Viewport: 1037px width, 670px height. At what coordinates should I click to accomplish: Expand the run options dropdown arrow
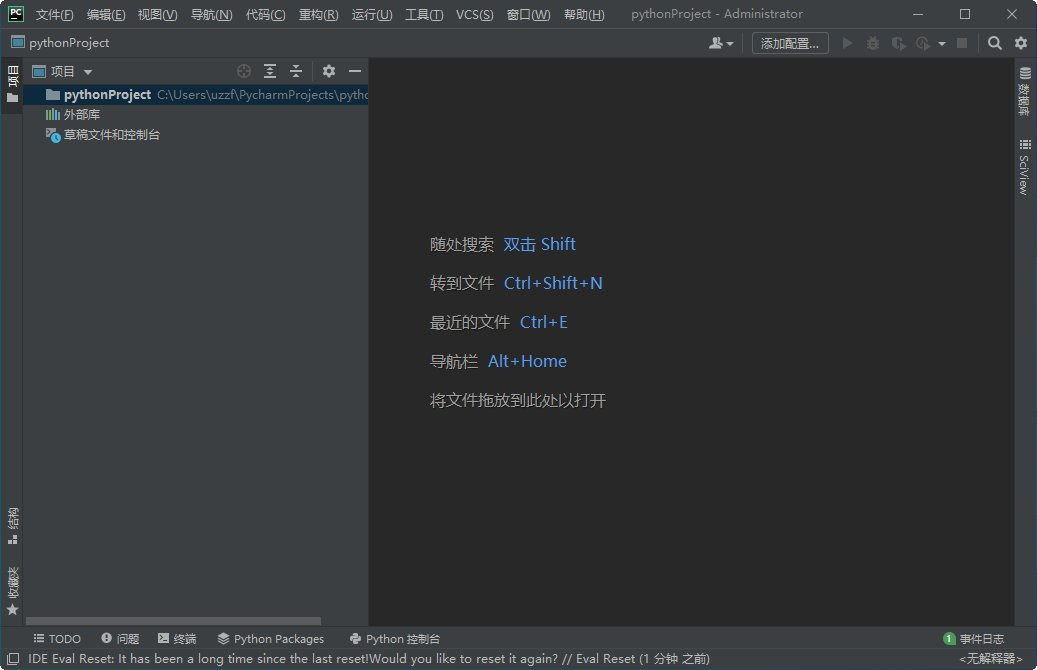942,44
